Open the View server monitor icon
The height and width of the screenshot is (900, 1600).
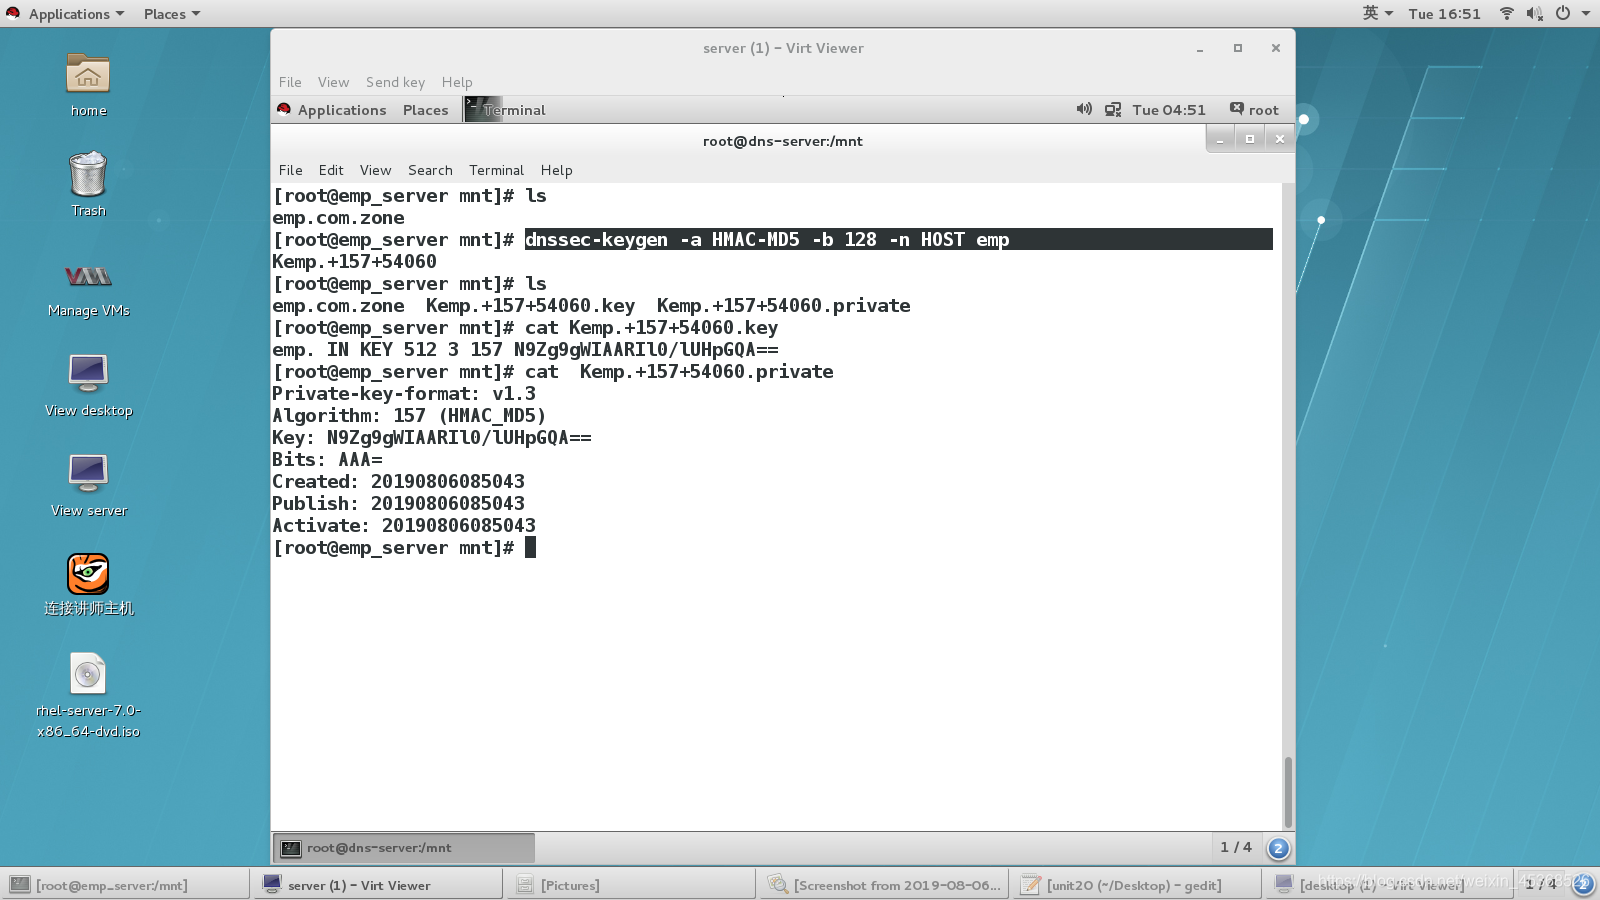pyautogui.click(x=88, y=474)
